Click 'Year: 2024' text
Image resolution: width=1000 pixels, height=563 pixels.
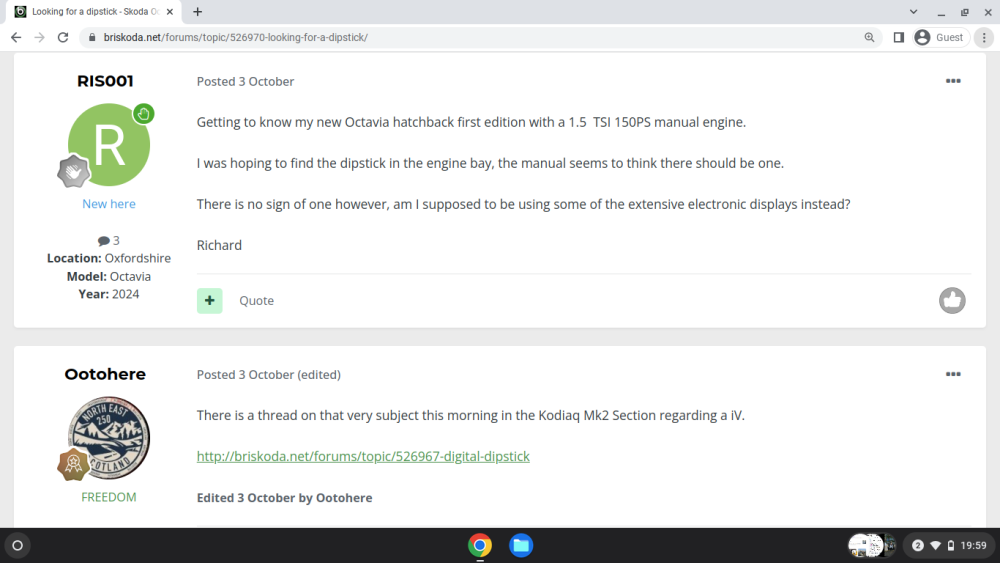(108, 295)
